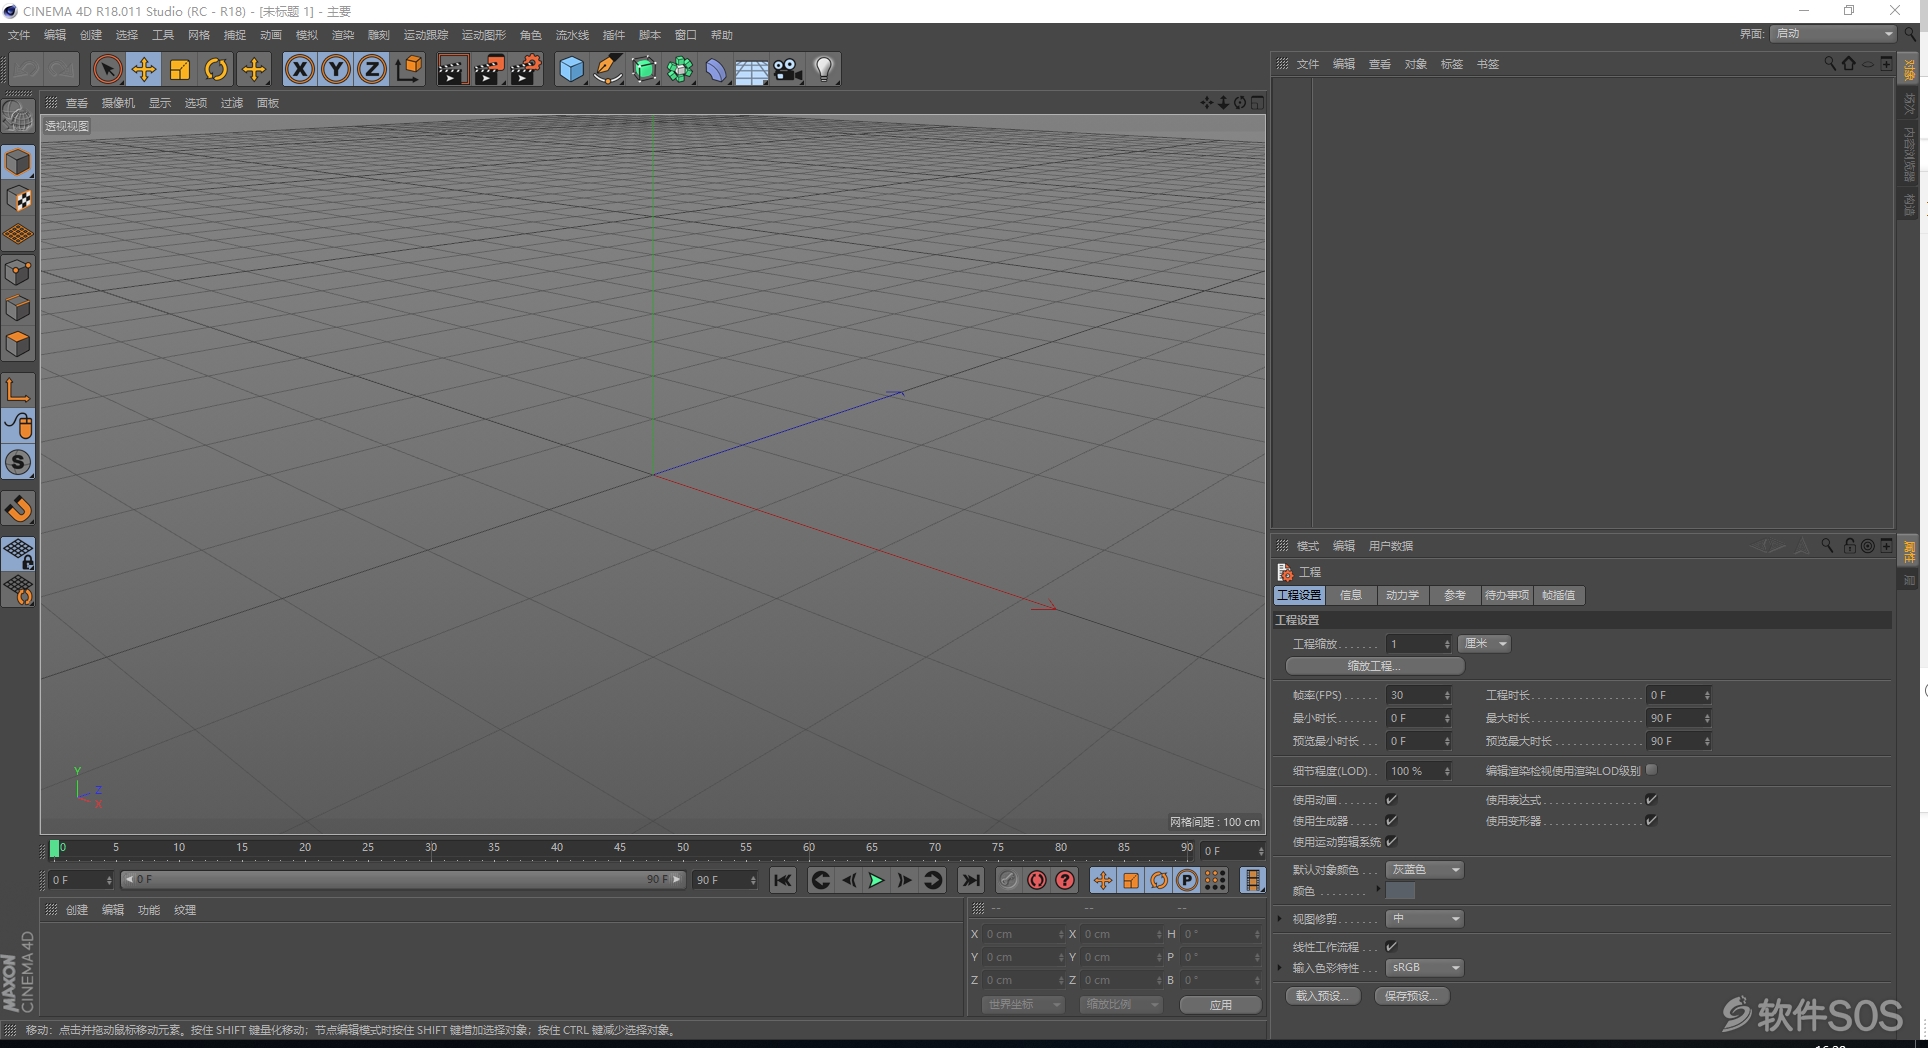Toggle X axis lock
This screenshot has width=1928, height=1048.
click(x=299, y=69)
